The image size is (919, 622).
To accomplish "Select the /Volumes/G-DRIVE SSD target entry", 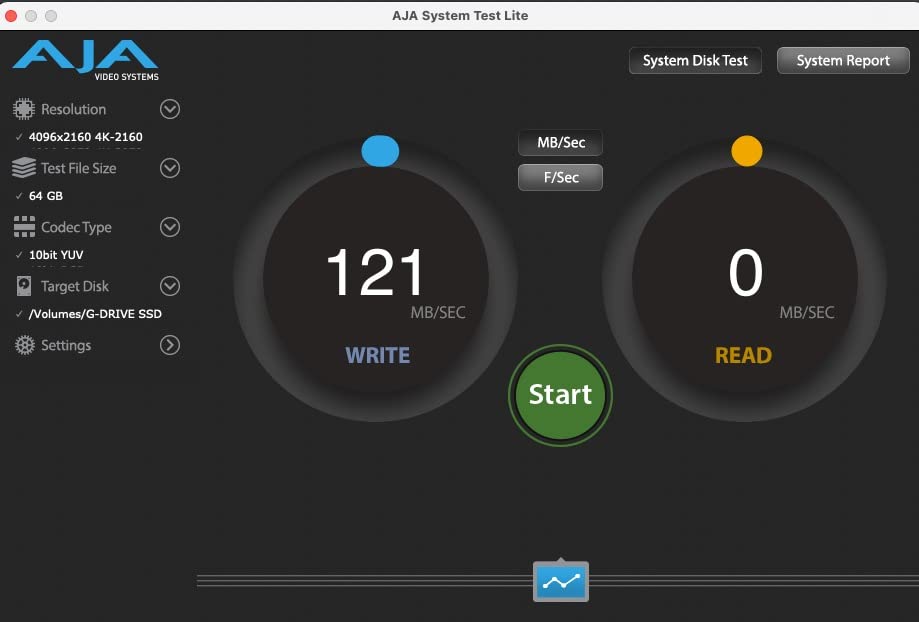I will [x=95, y=314].
